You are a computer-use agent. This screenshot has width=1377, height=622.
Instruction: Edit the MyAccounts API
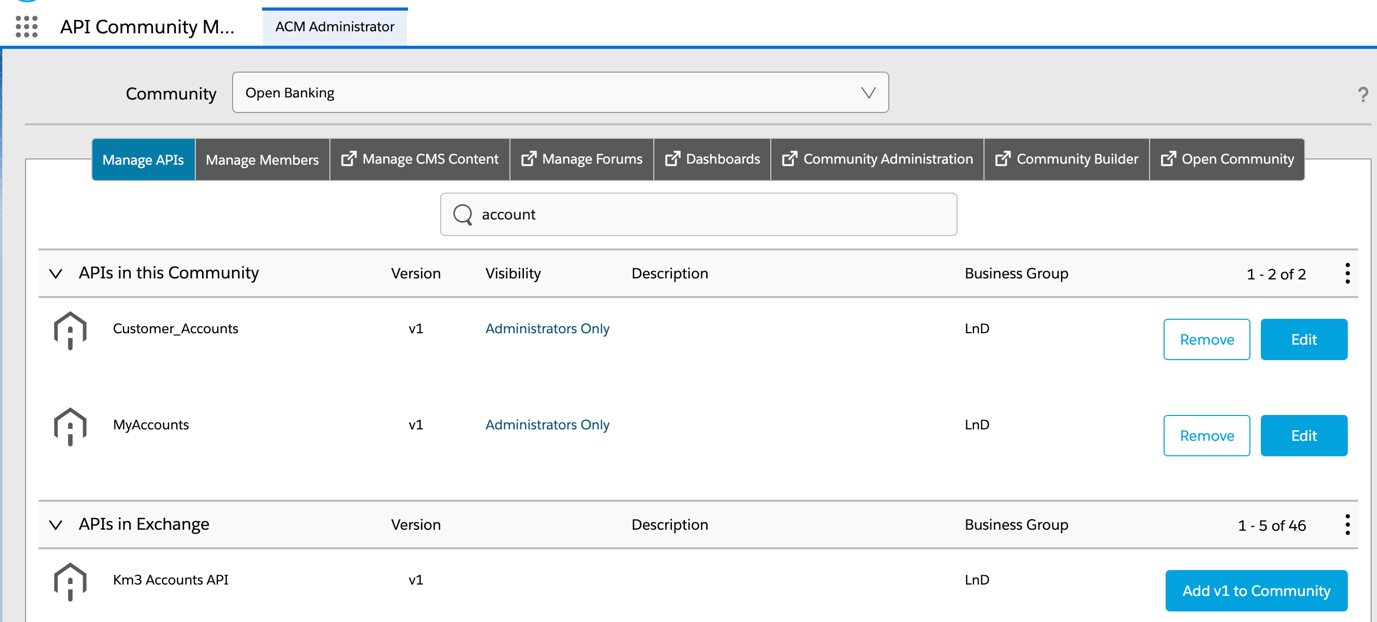(x=1304, y=436)
